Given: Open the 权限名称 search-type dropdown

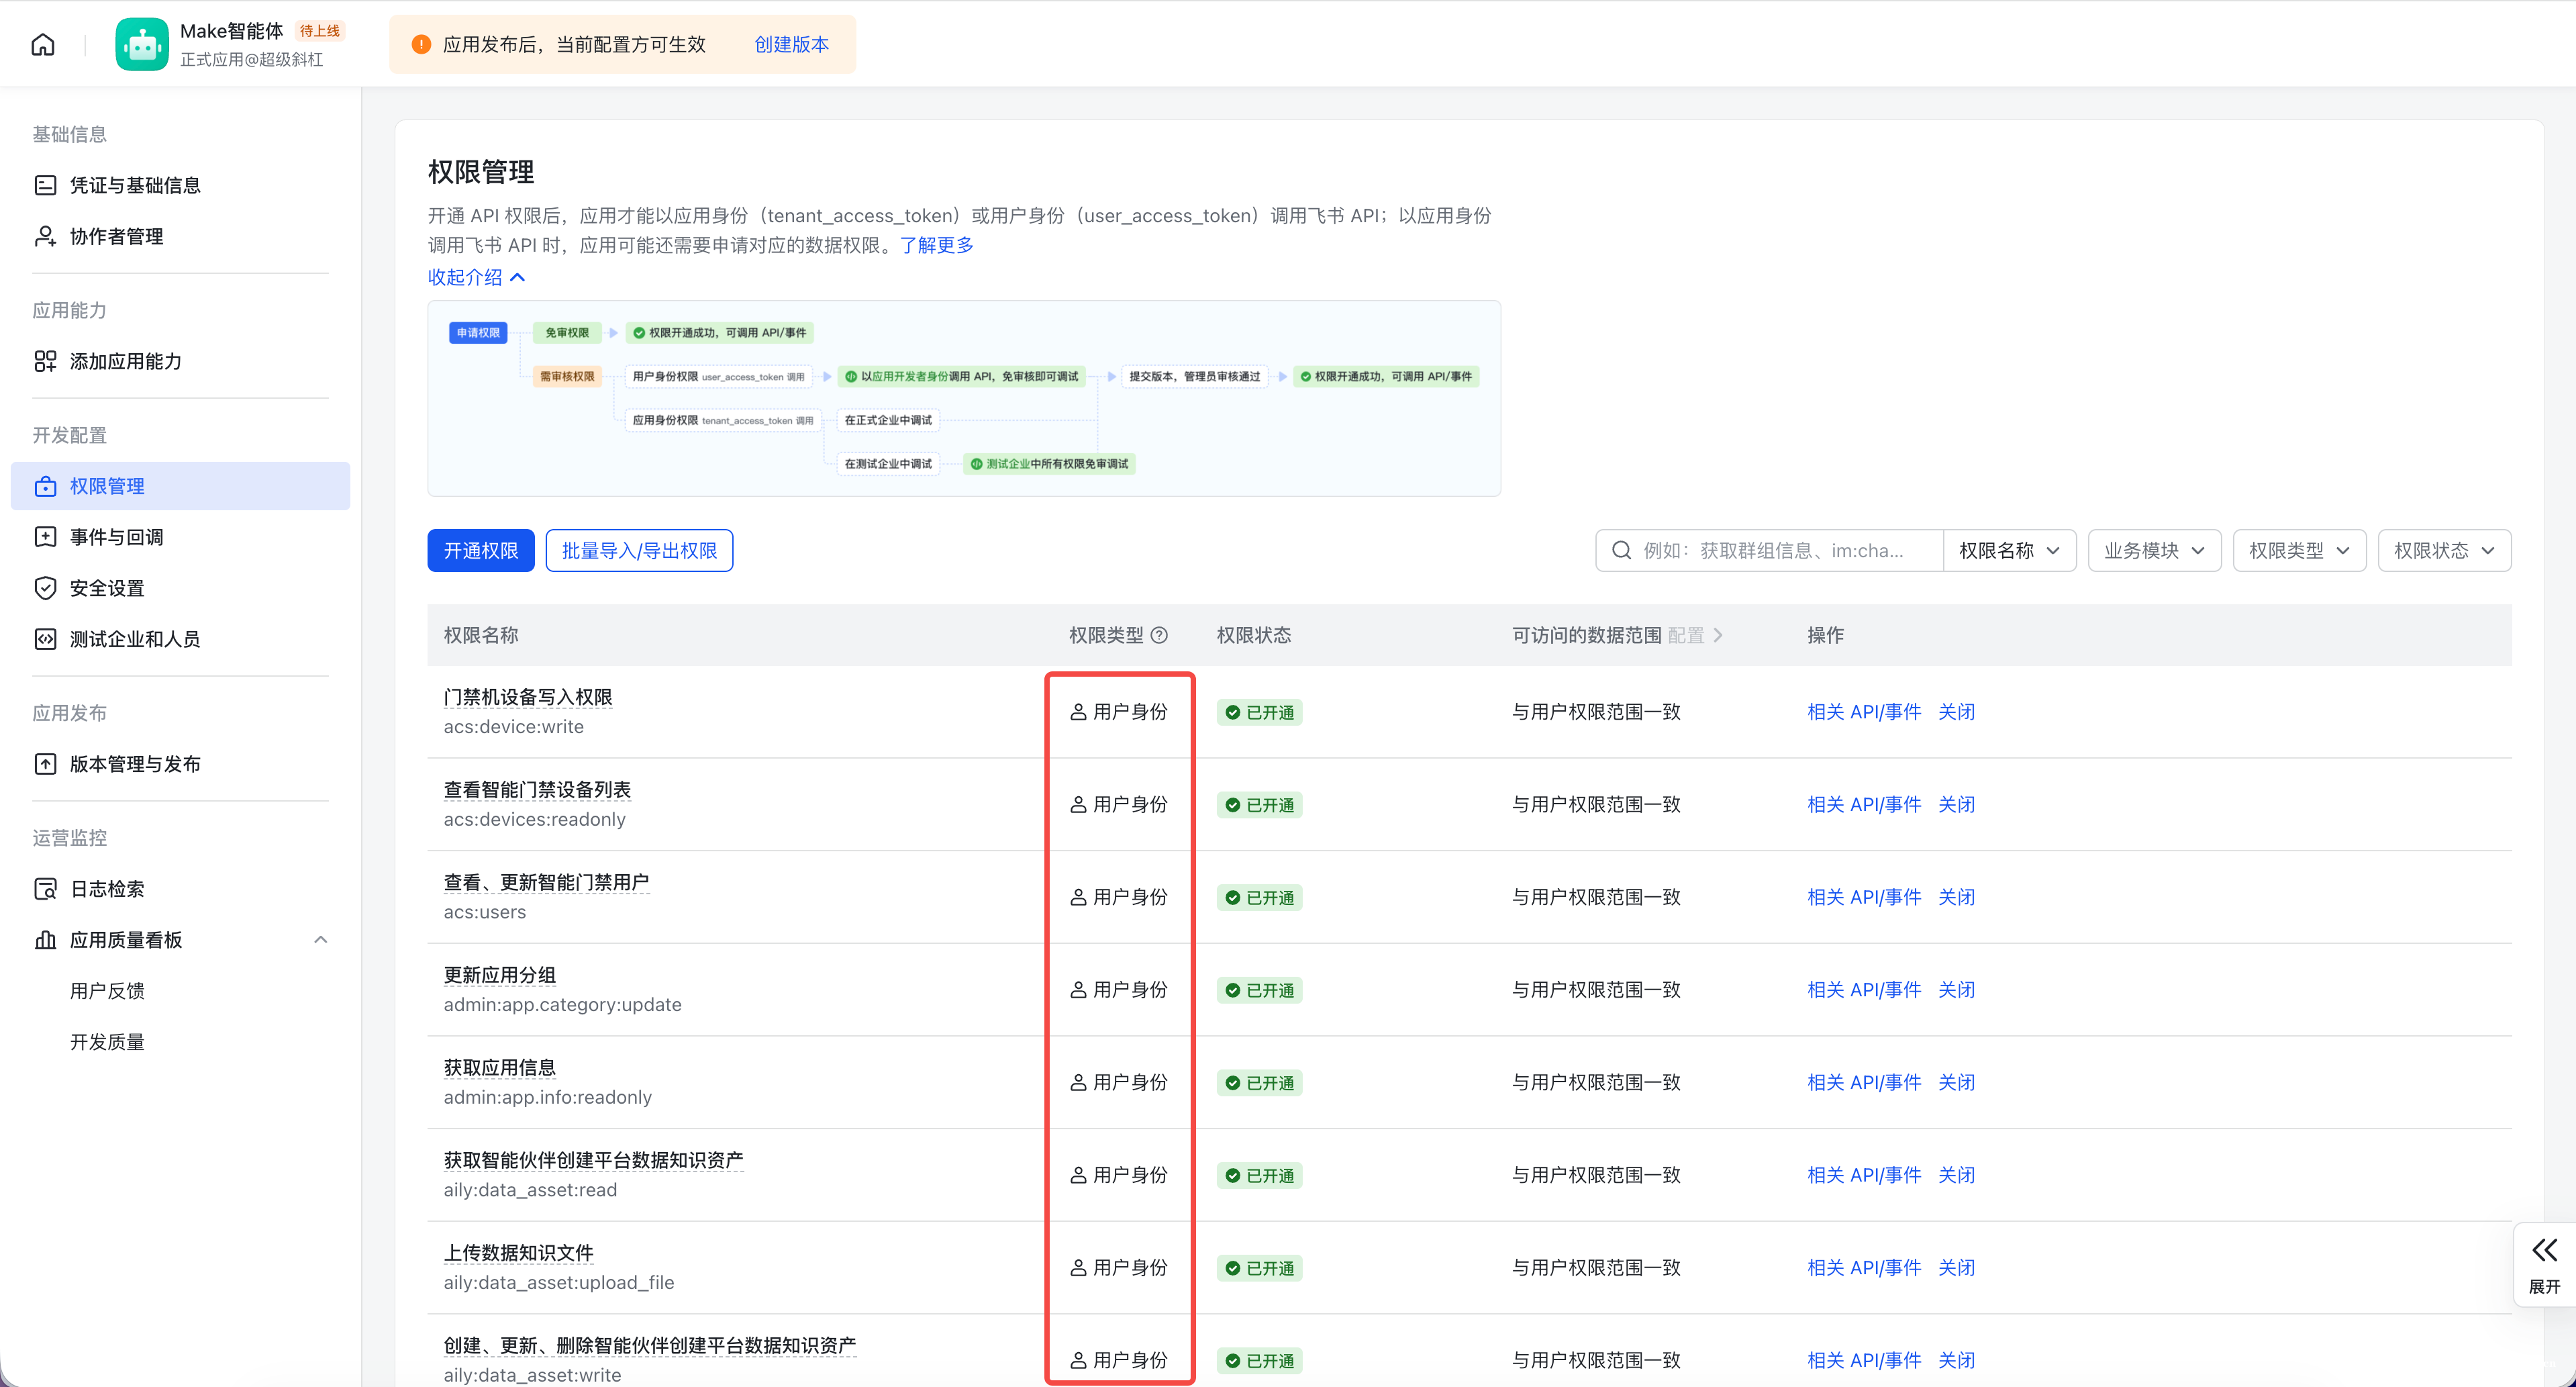Looking at the screenshot, I should (x=2009, y=551).
